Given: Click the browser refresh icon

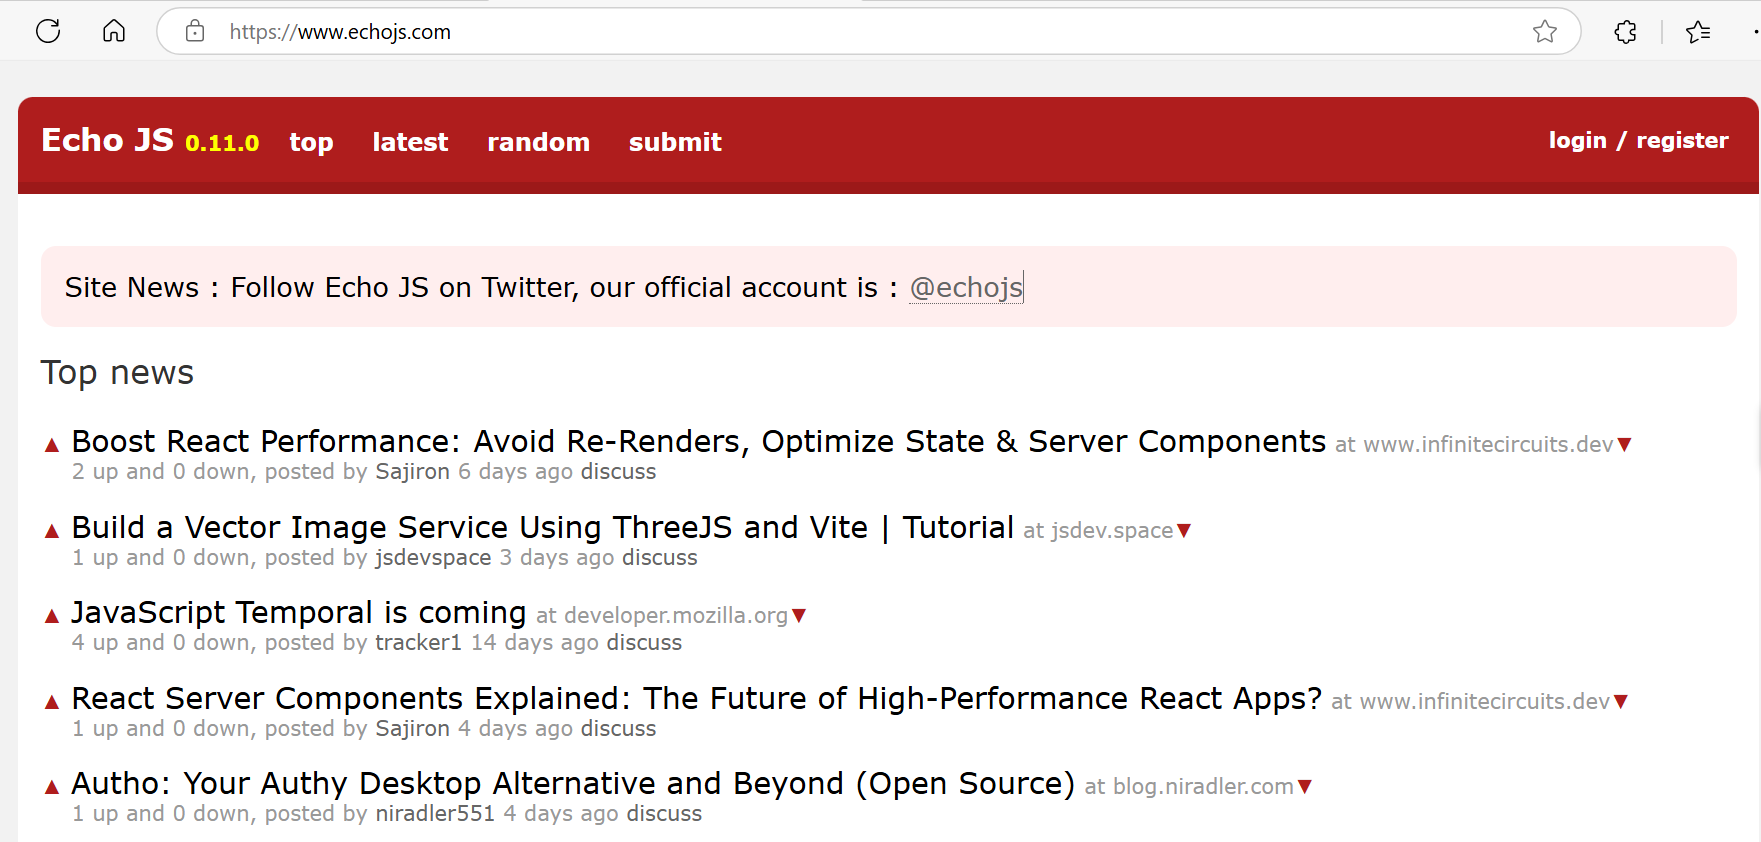Looking at the screenshot, I should [x=48, y=31].
